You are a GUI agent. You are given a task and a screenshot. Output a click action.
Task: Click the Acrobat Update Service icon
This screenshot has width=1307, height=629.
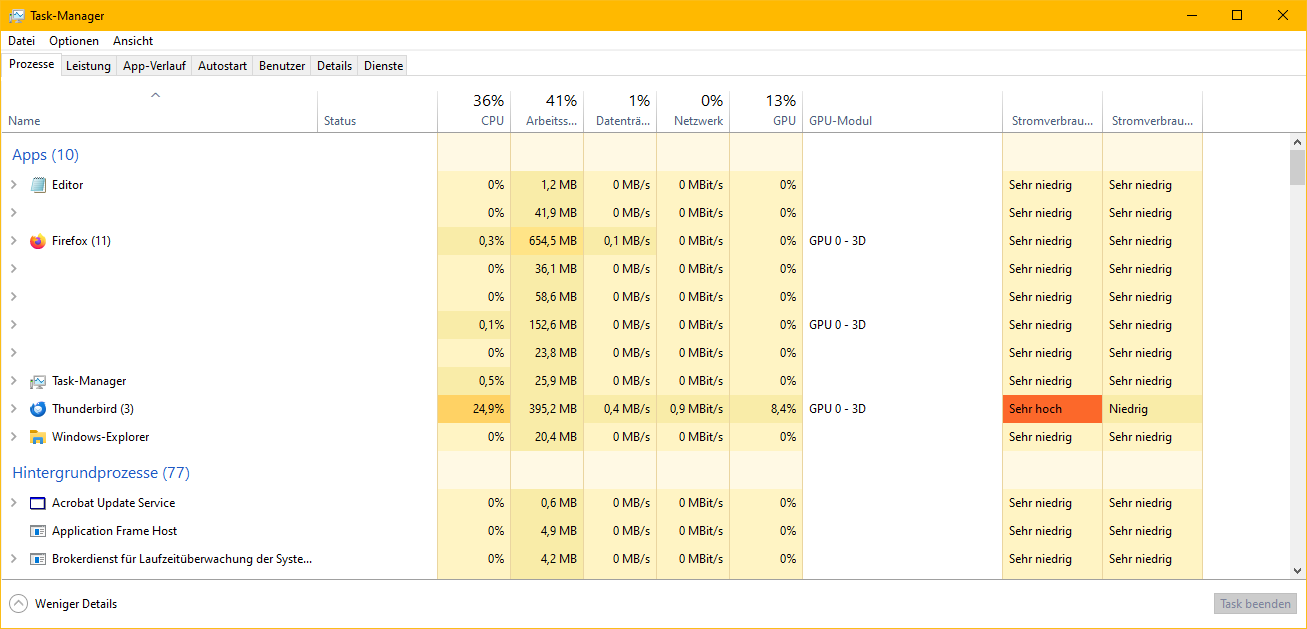(x=38, y=503)
